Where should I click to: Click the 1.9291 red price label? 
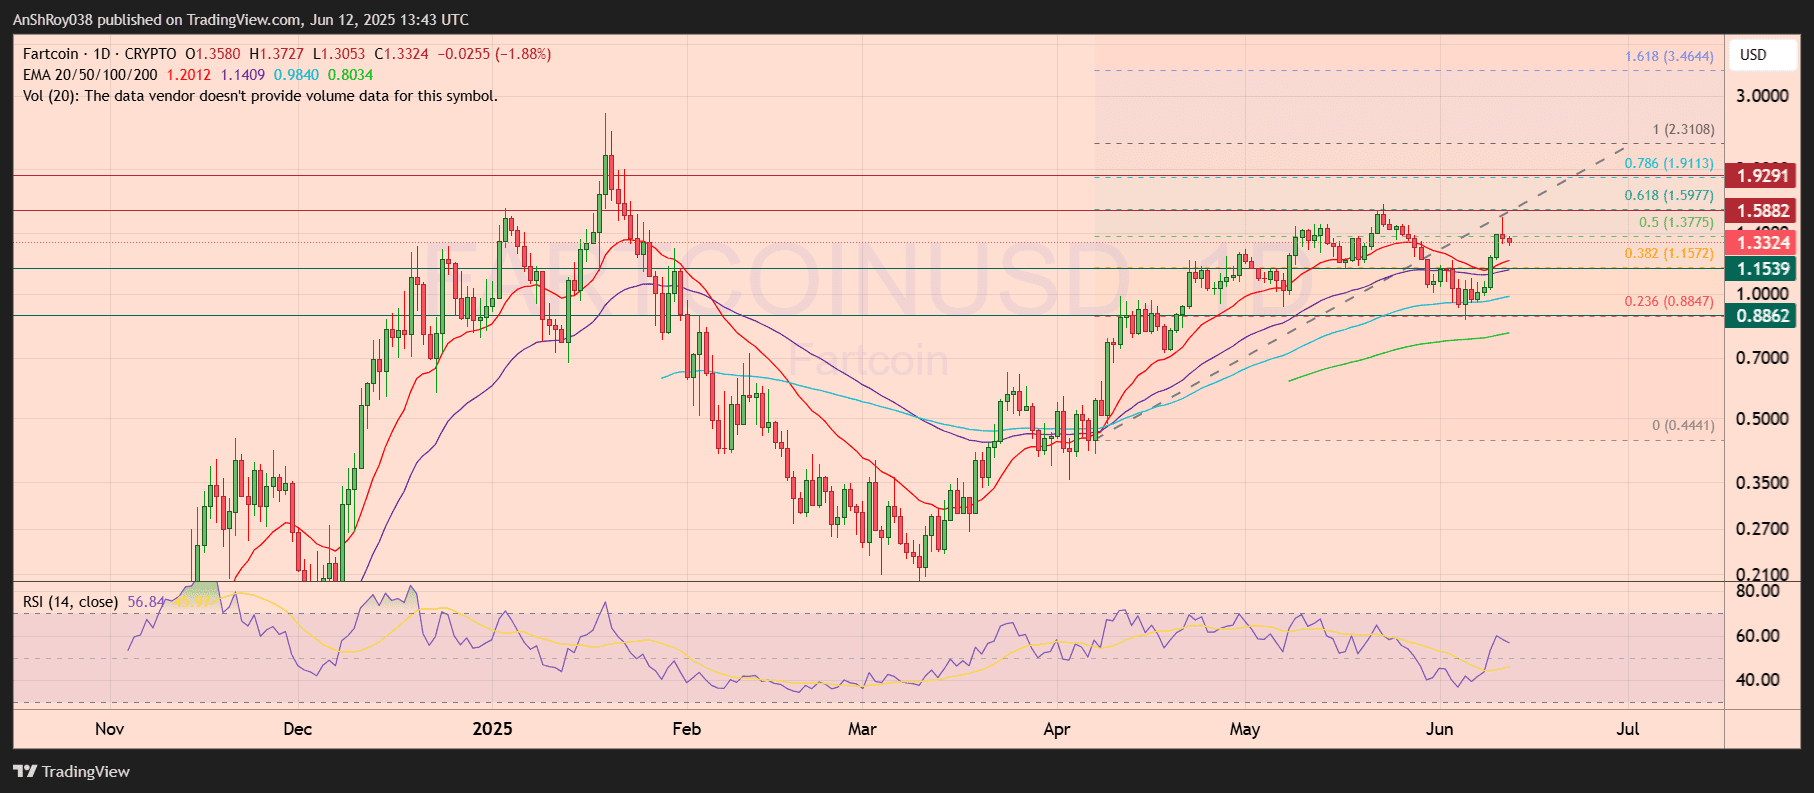pos(1762,176)
